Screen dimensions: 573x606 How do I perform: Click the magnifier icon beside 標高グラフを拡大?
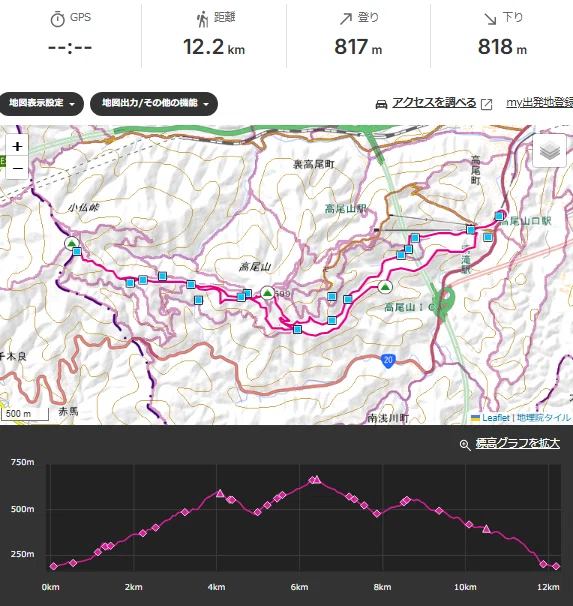[x=465, y=445]
